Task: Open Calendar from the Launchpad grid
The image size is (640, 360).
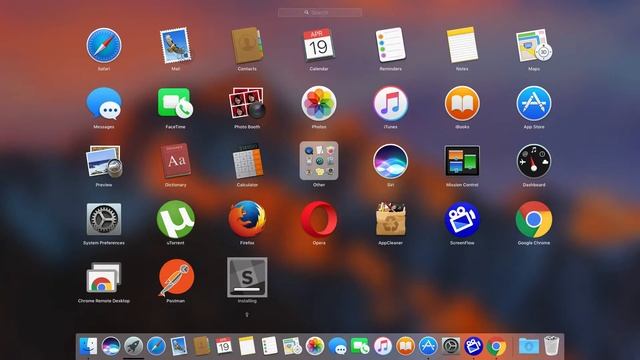Action: 319,44
